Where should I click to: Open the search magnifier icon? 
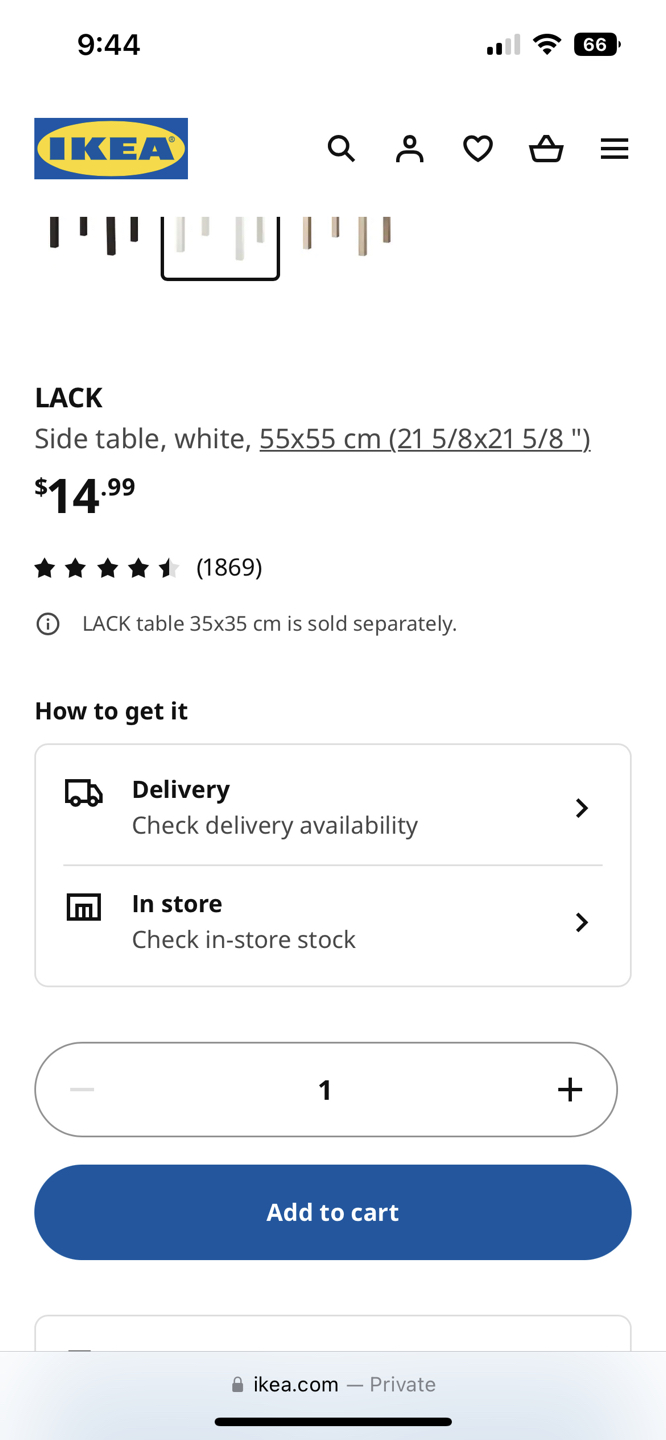[x=341, y=149]
